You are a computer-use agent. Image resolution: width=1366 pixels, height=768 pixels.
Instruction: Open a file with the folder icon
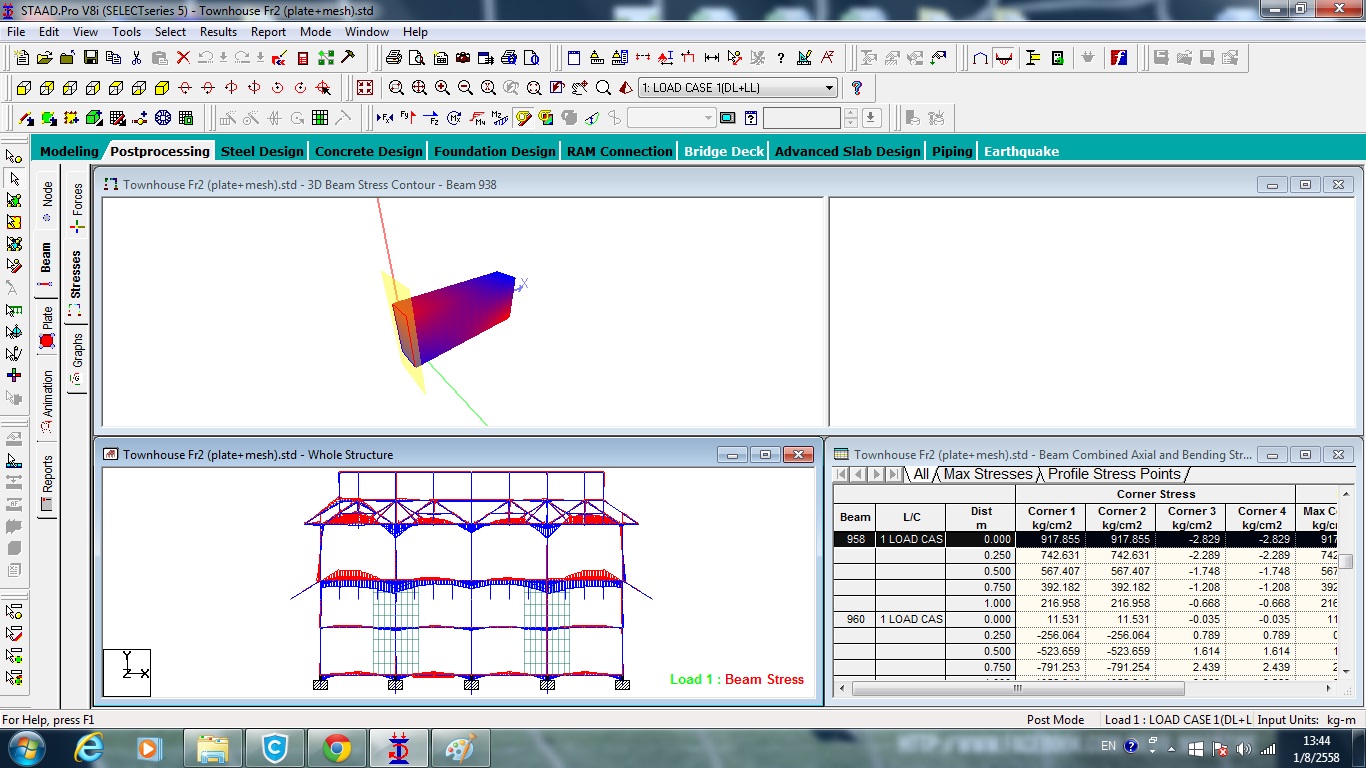(45, 57)
